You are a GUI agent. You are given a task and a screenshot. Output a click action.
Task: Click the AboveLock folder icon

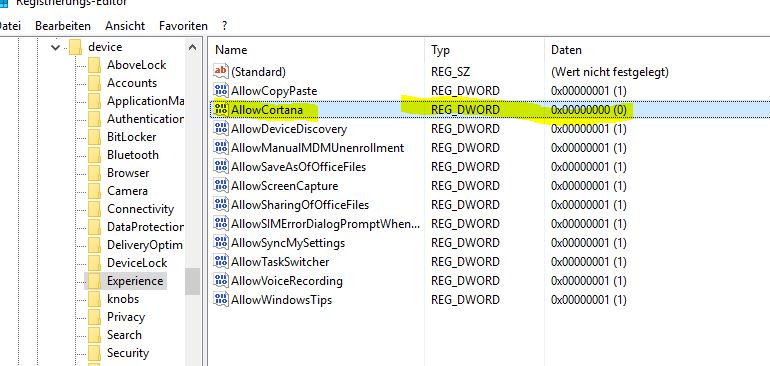[94, 65]
